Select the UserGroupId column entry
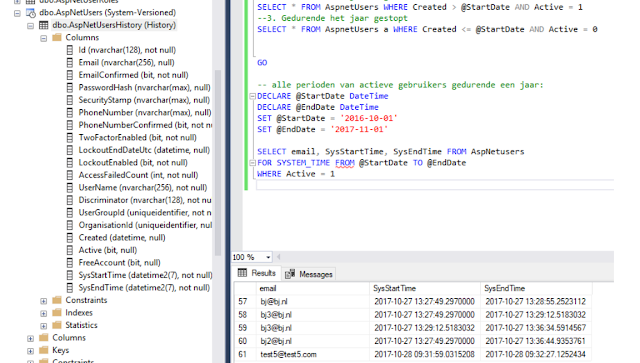 tap(145, 213)
